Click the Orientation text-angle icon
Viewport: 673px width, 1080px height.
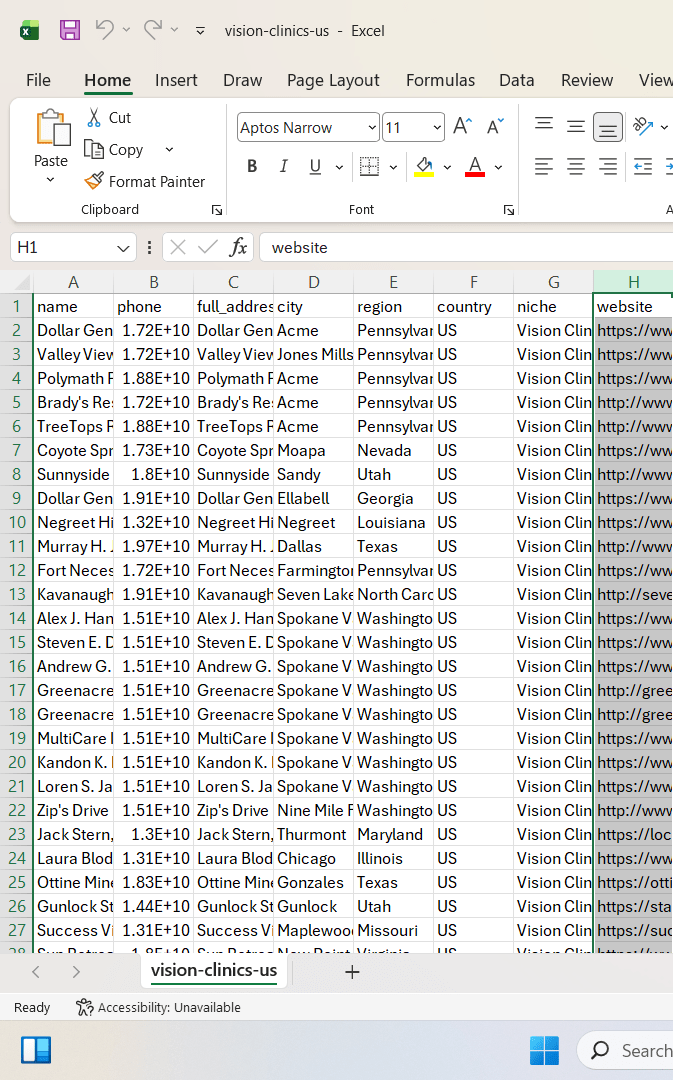643,126
